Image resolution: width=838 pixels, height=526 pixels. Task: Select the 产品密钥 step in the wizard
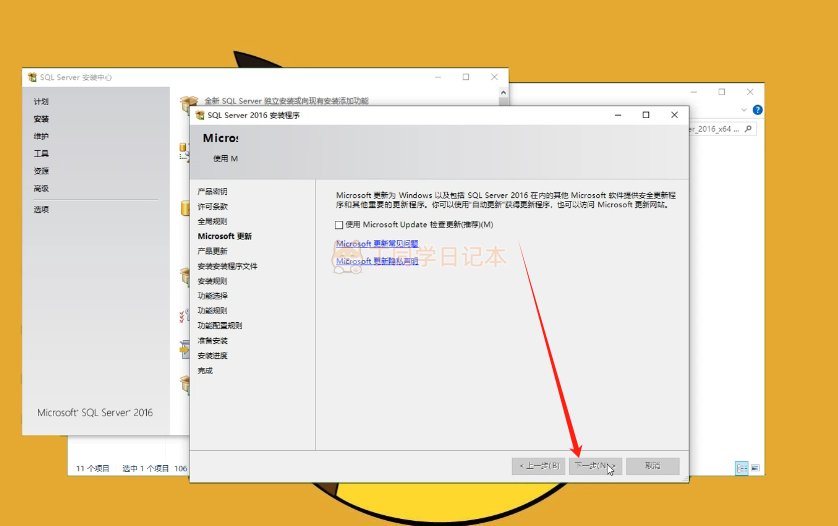[212, 191]
